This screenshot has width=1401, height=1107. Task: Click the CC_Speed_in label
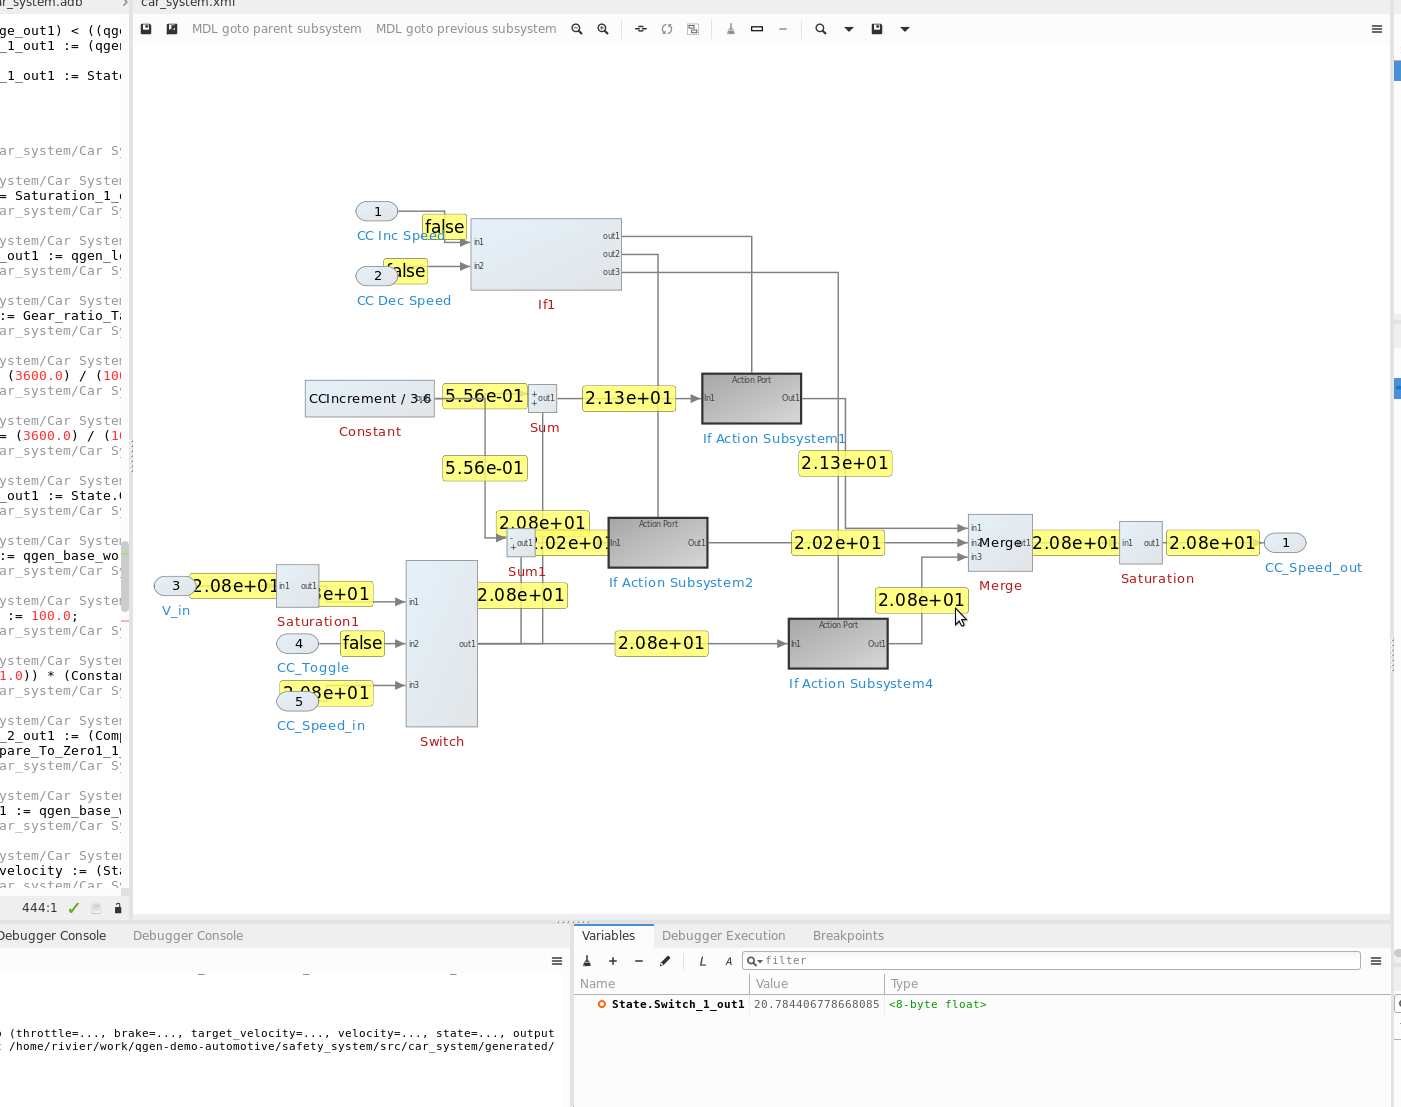[321, 726]
